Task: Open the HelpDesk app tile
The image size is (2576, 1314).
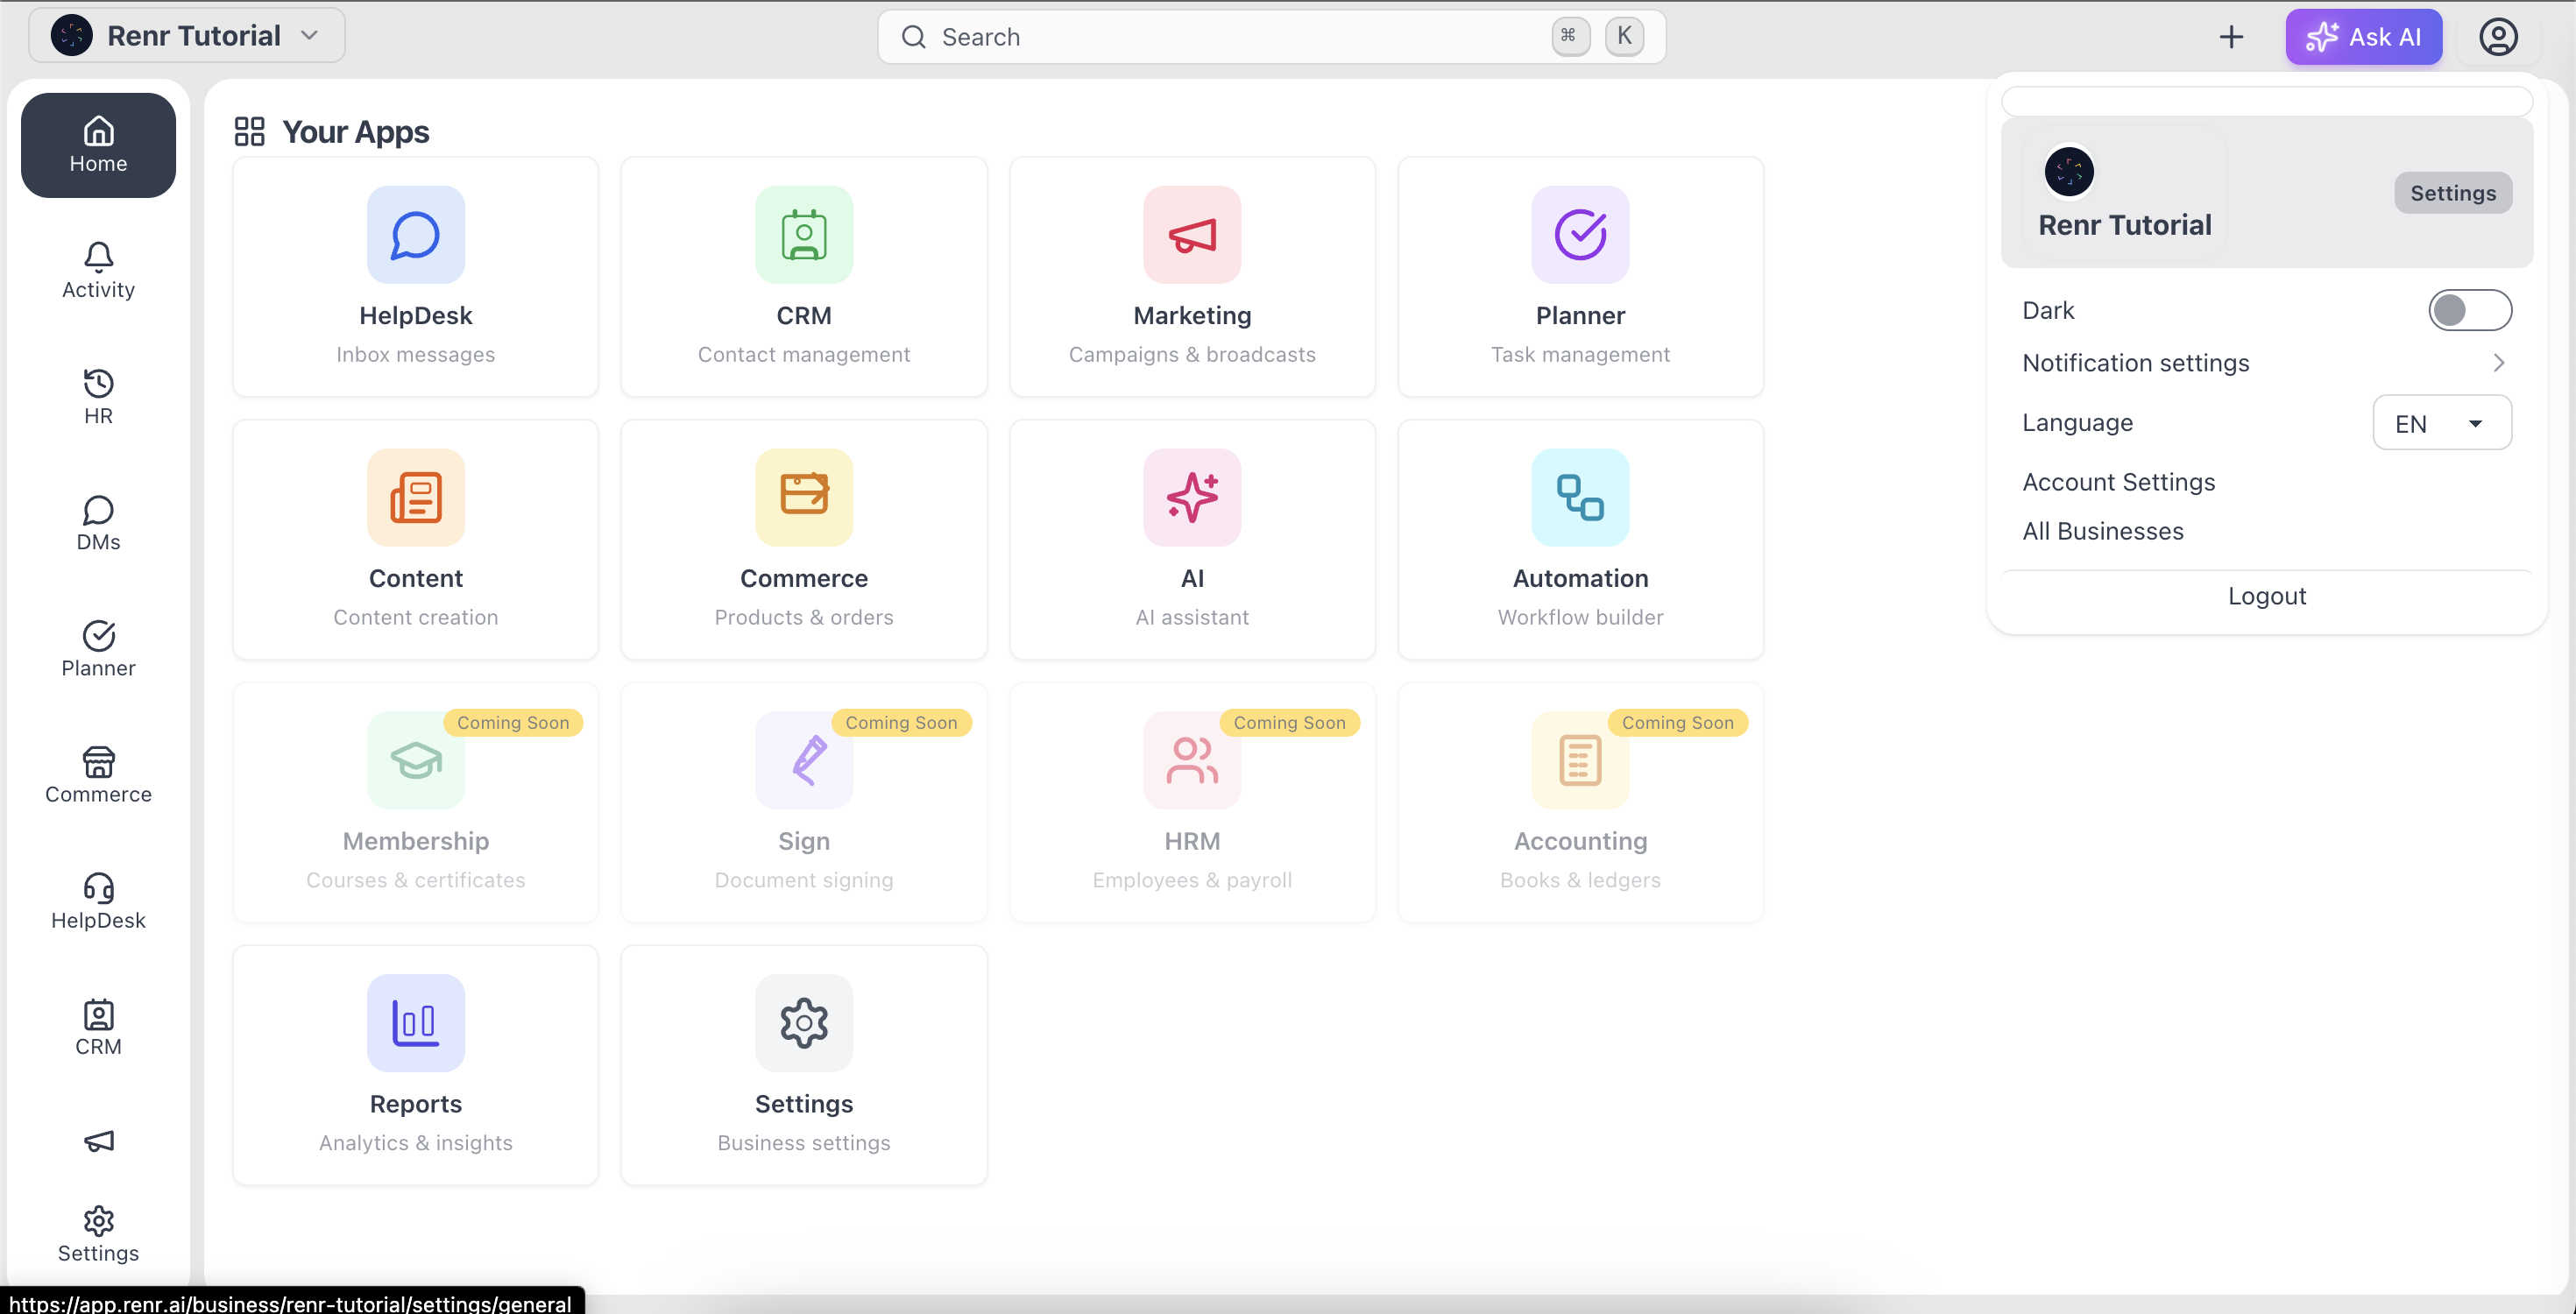Action: 415,276
